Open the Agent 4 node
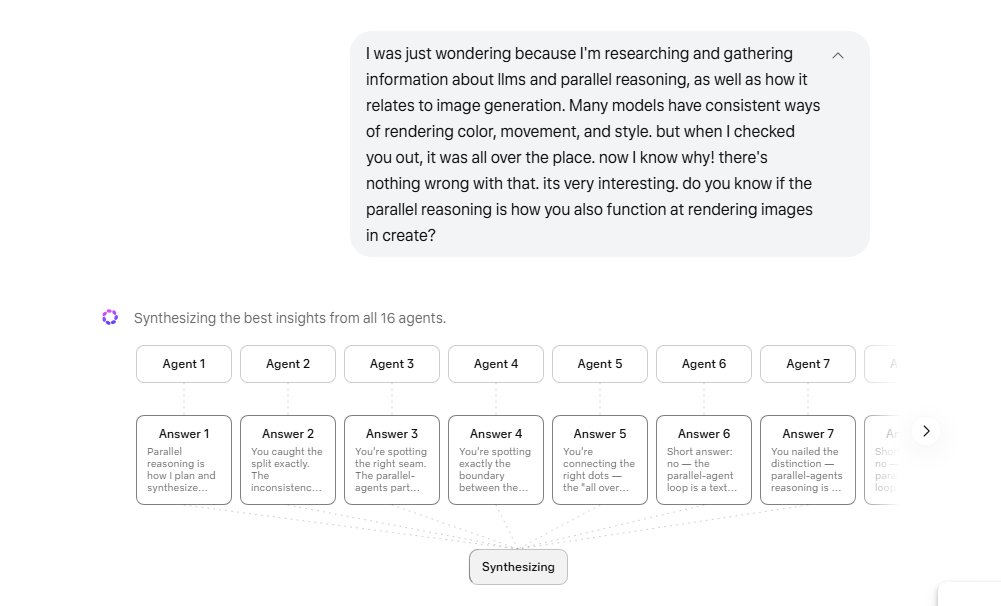 pyautogui.click(x=496, y=364)
